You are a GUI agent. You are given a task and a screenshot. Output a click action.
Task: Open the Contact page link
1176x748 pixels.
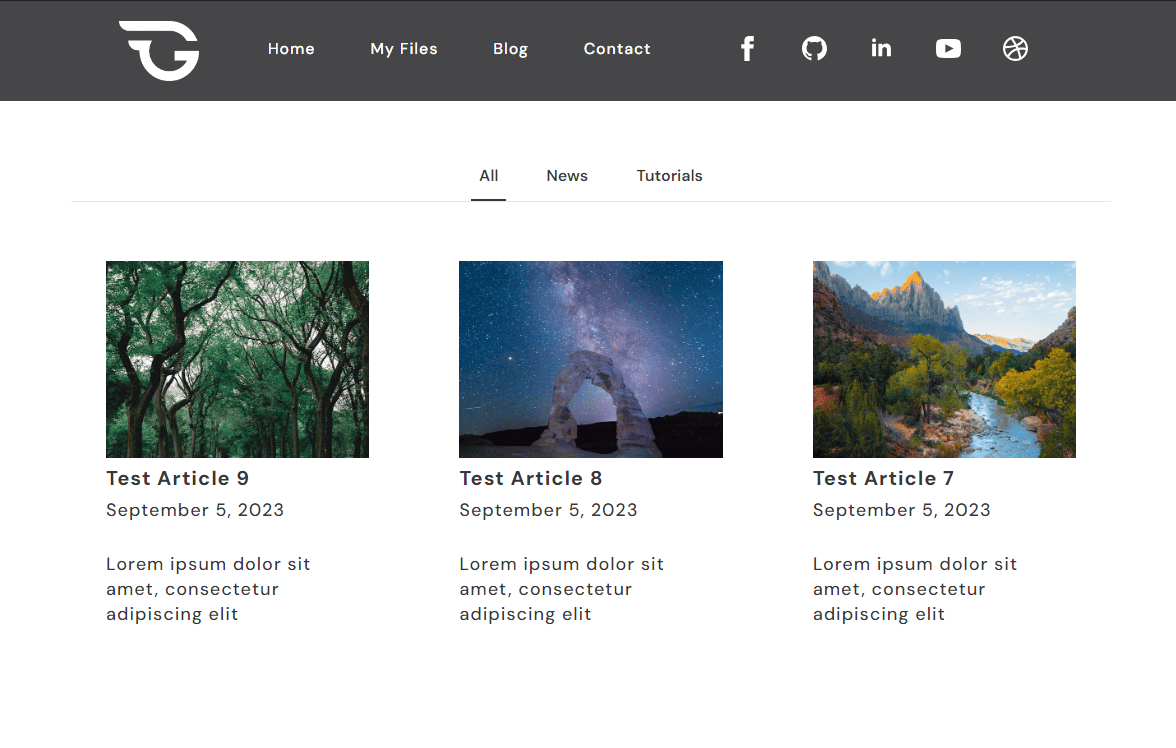[617, 49]
